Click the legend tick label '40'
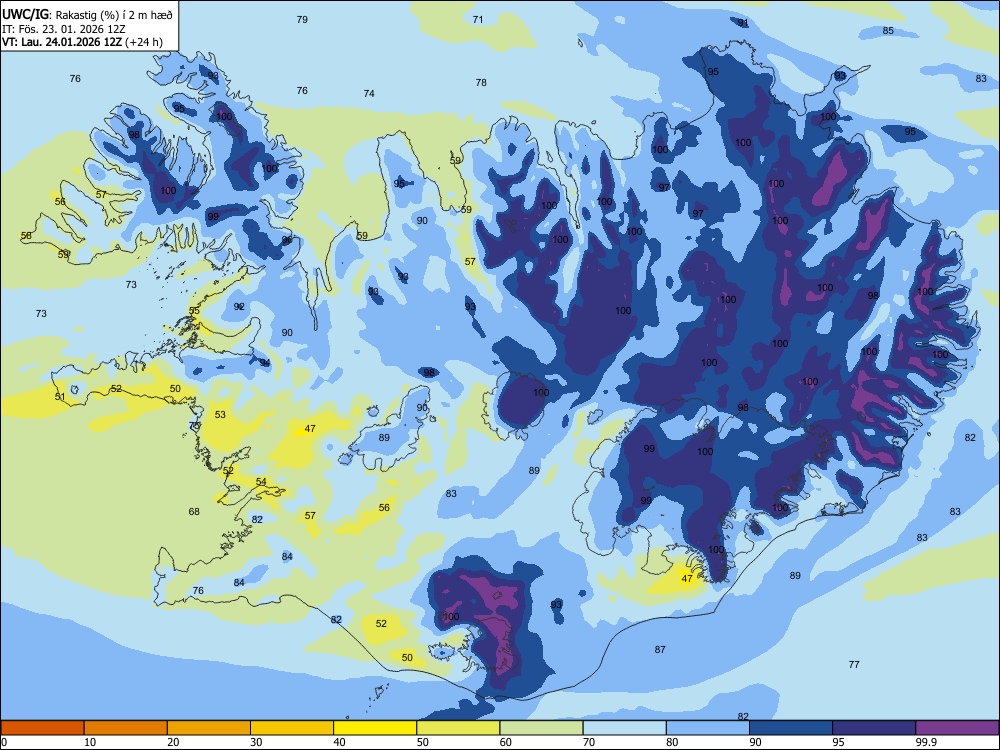This screenshot has height=750, width=1000. [339, 742]
